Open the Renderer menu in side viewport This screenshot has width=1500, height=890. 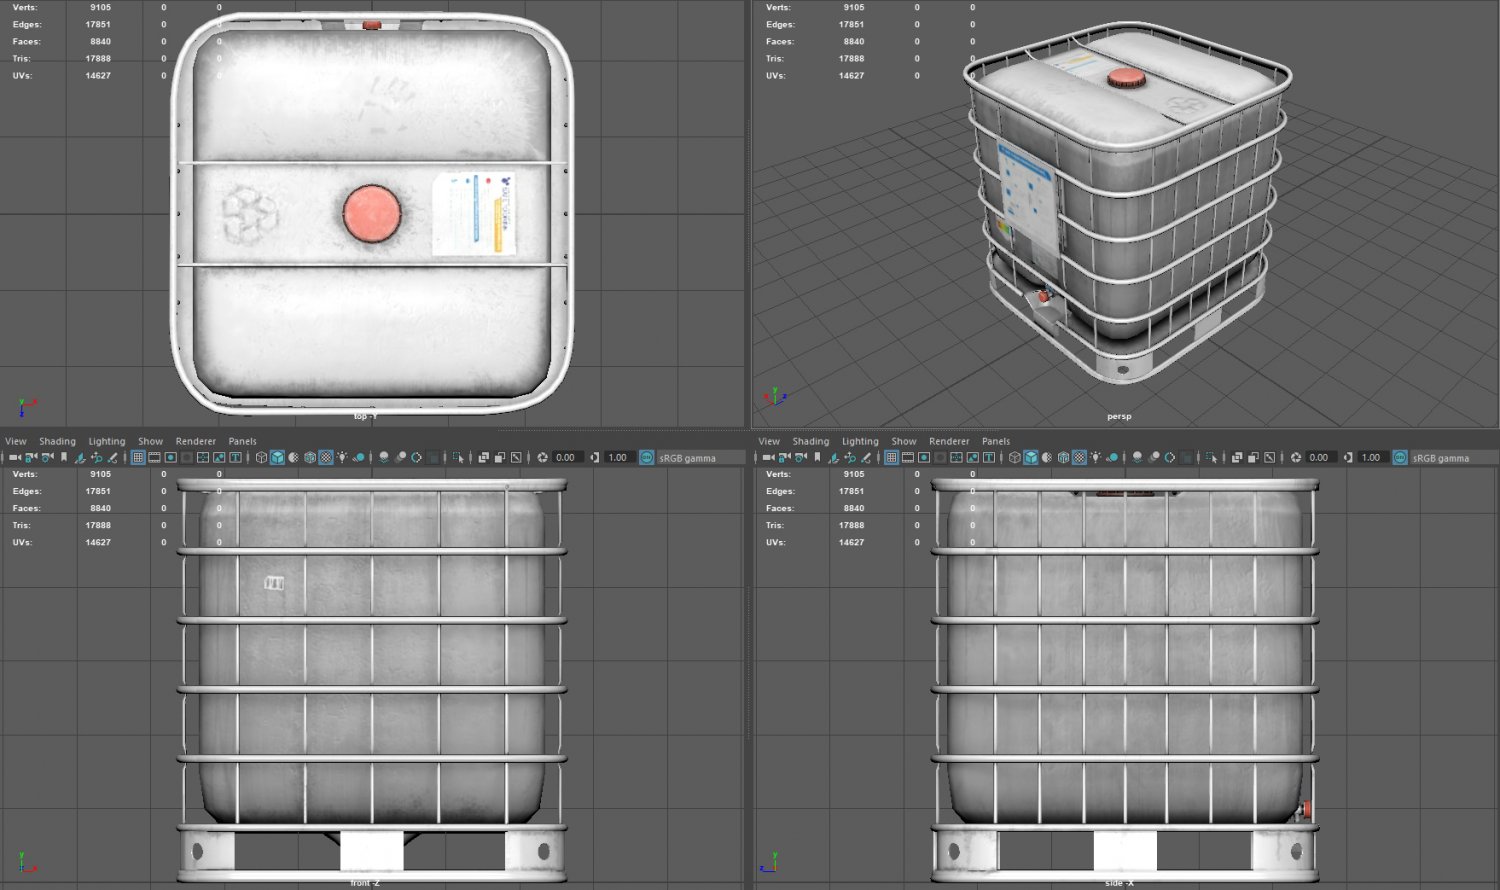(948, 441)
